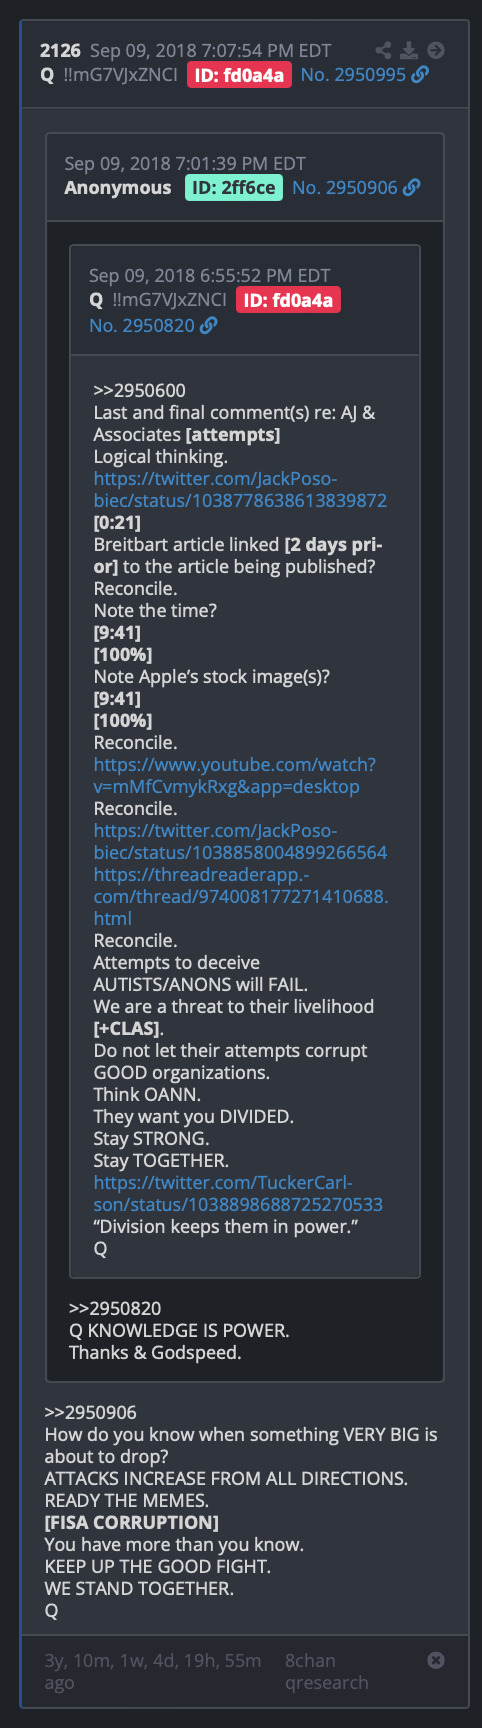Screen dimensions: 482x1728
Task: Click link icon beside No. 2950820
Action: coord(209,325)
